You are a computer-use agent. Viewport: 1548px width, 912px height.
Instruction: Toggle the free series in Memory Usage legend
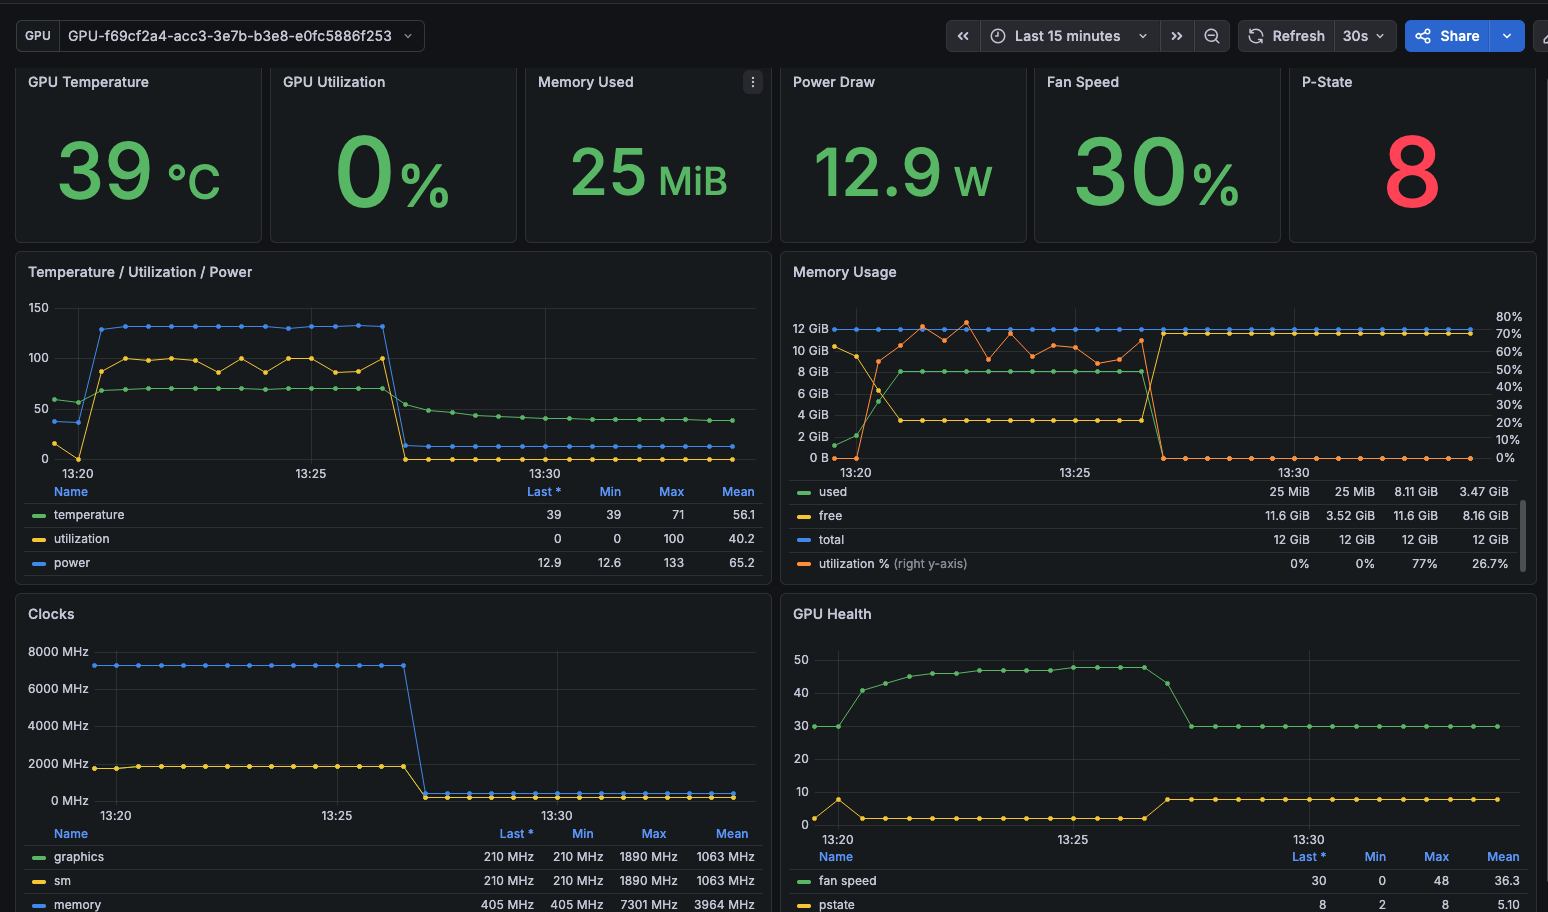(830, 516)
